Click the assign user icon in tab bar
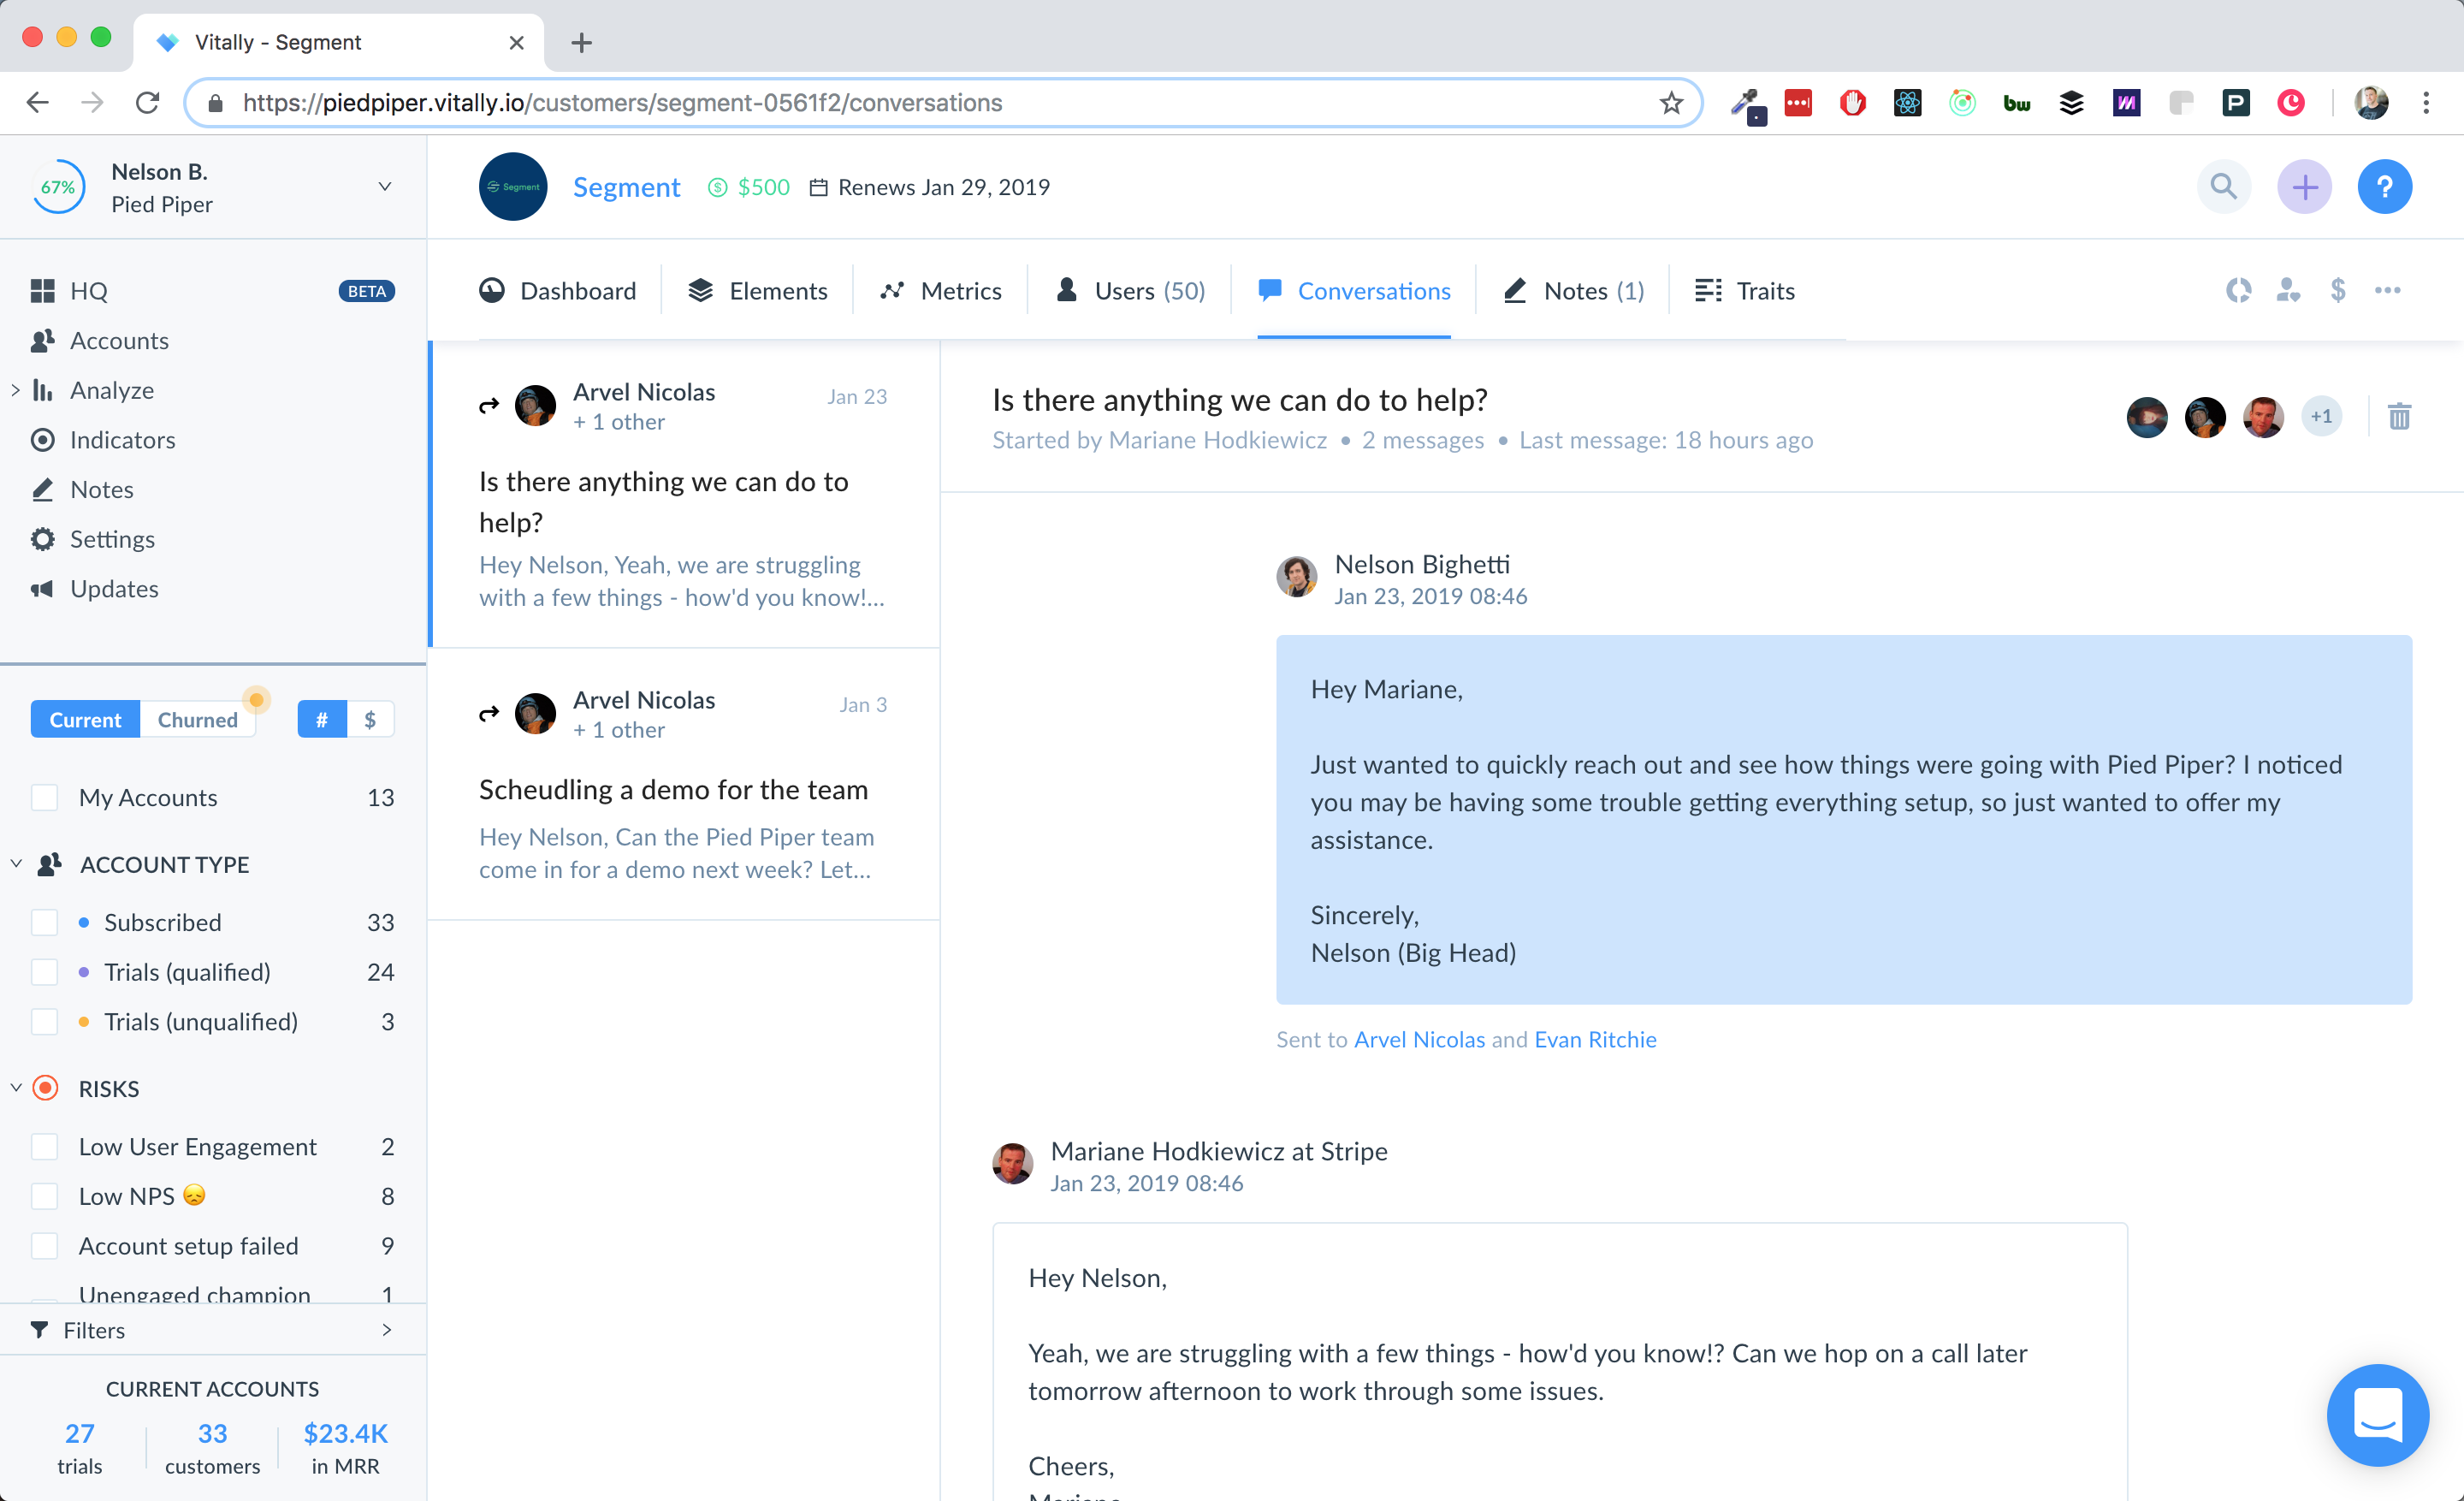The image size is (2464, 1501). click(2288, 290)
